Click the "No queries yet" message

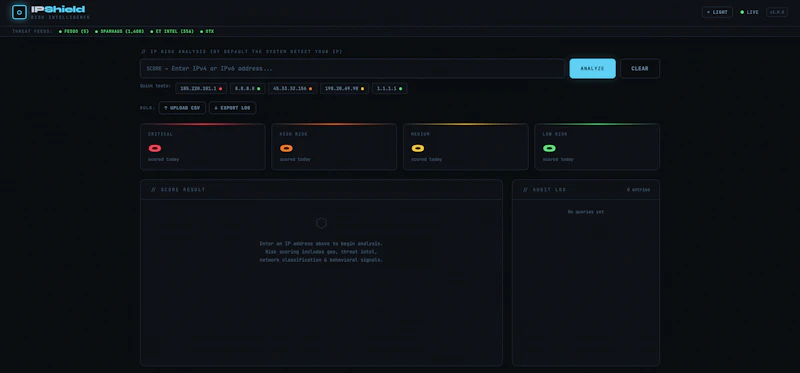(586, 212)
